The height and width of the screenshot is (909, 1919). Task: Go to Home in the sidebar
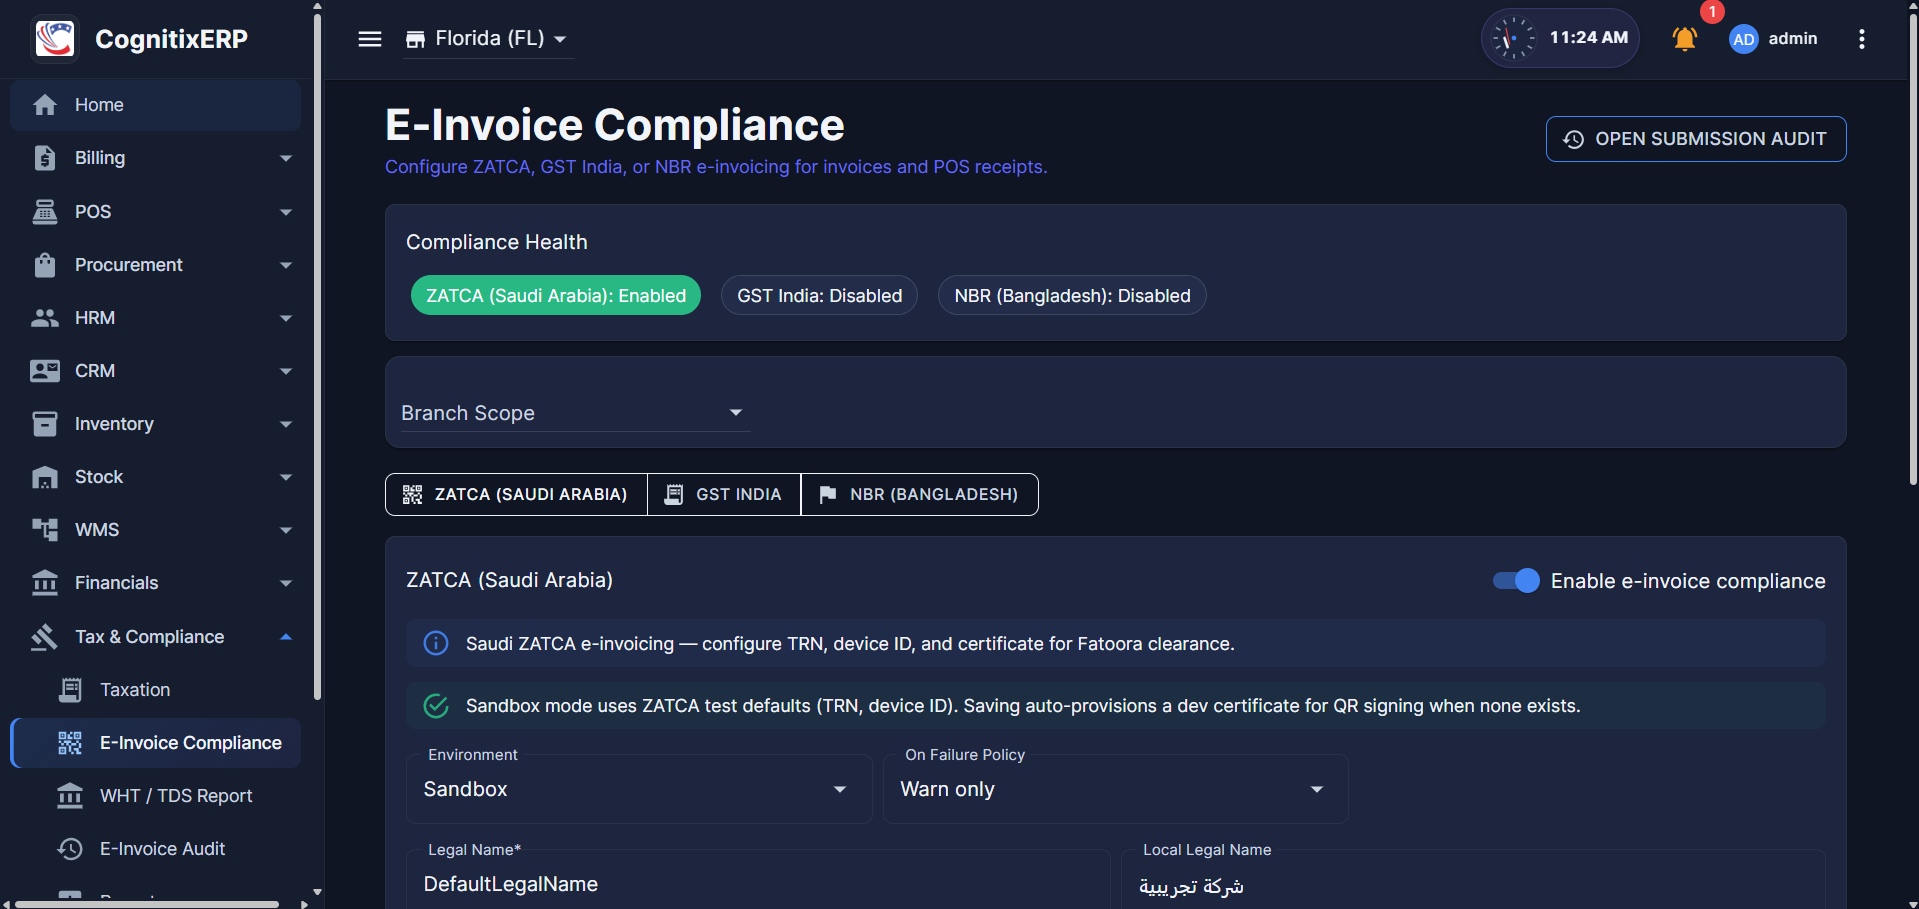point(155,105)
